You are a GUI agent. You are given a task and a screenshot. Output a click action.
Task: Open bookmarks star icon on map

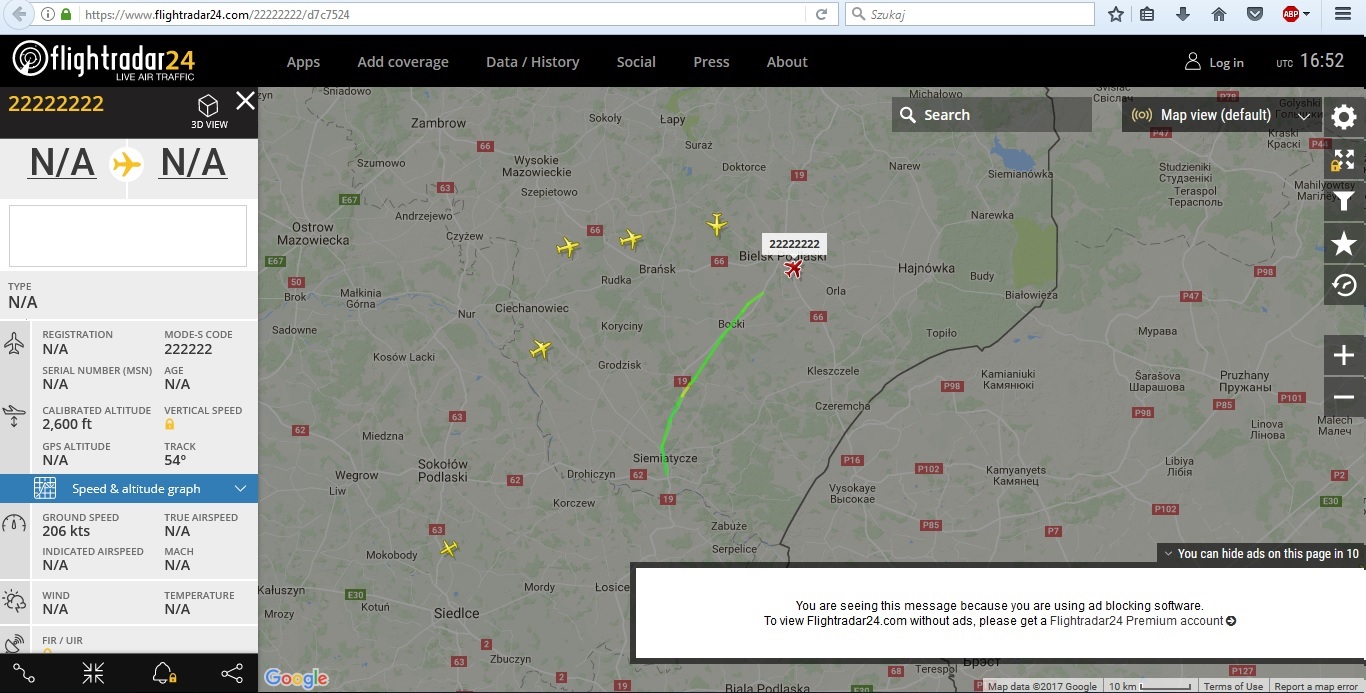1344,243
